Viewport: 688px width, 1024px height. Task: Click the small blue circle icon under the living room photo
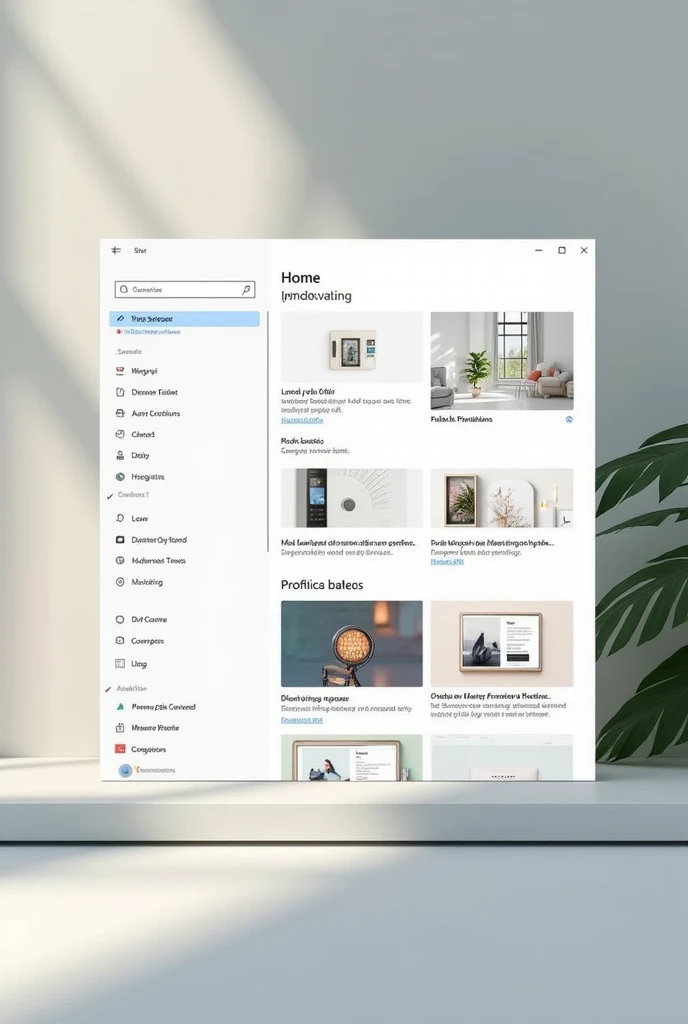[569, 419]
